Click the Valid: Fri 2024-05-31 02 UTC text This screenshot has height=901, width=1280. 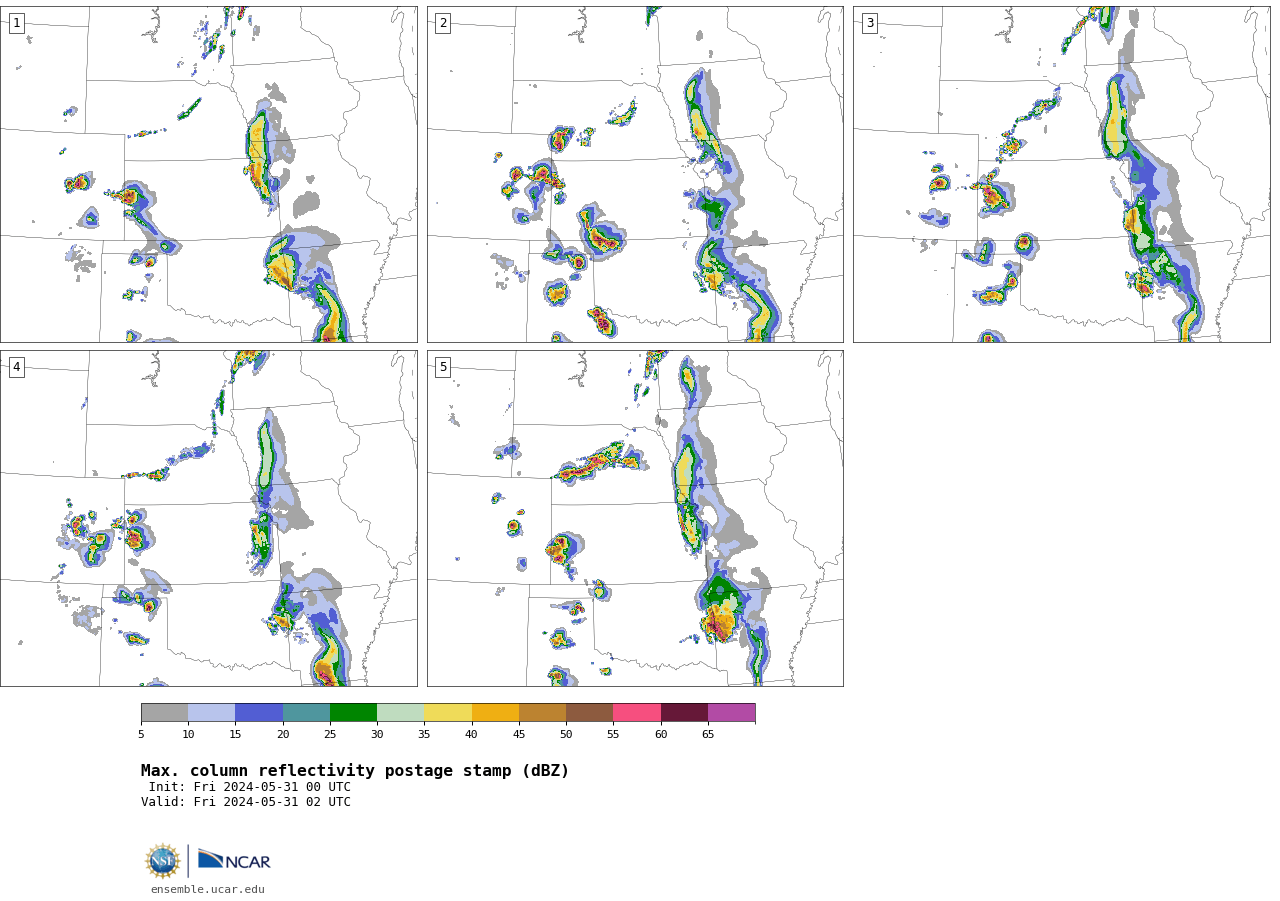(246, 802)
